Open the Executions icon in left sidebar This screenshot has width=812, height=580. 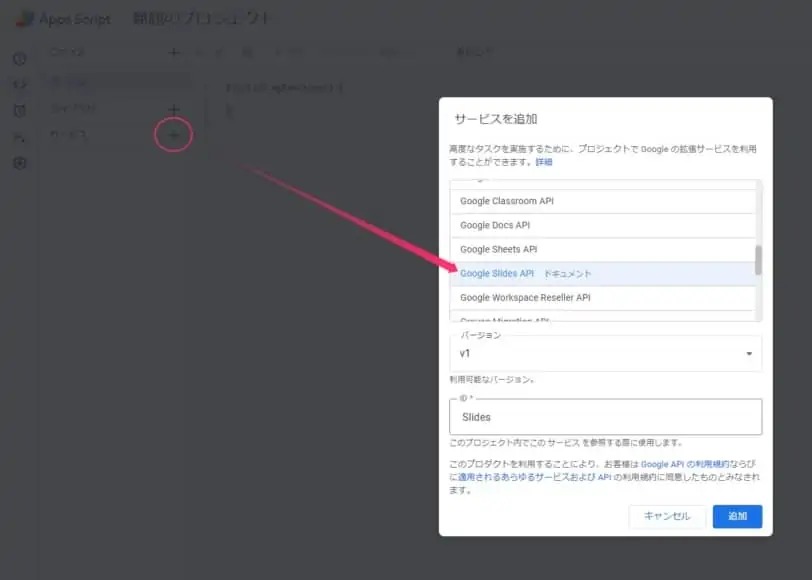[19, 137]
